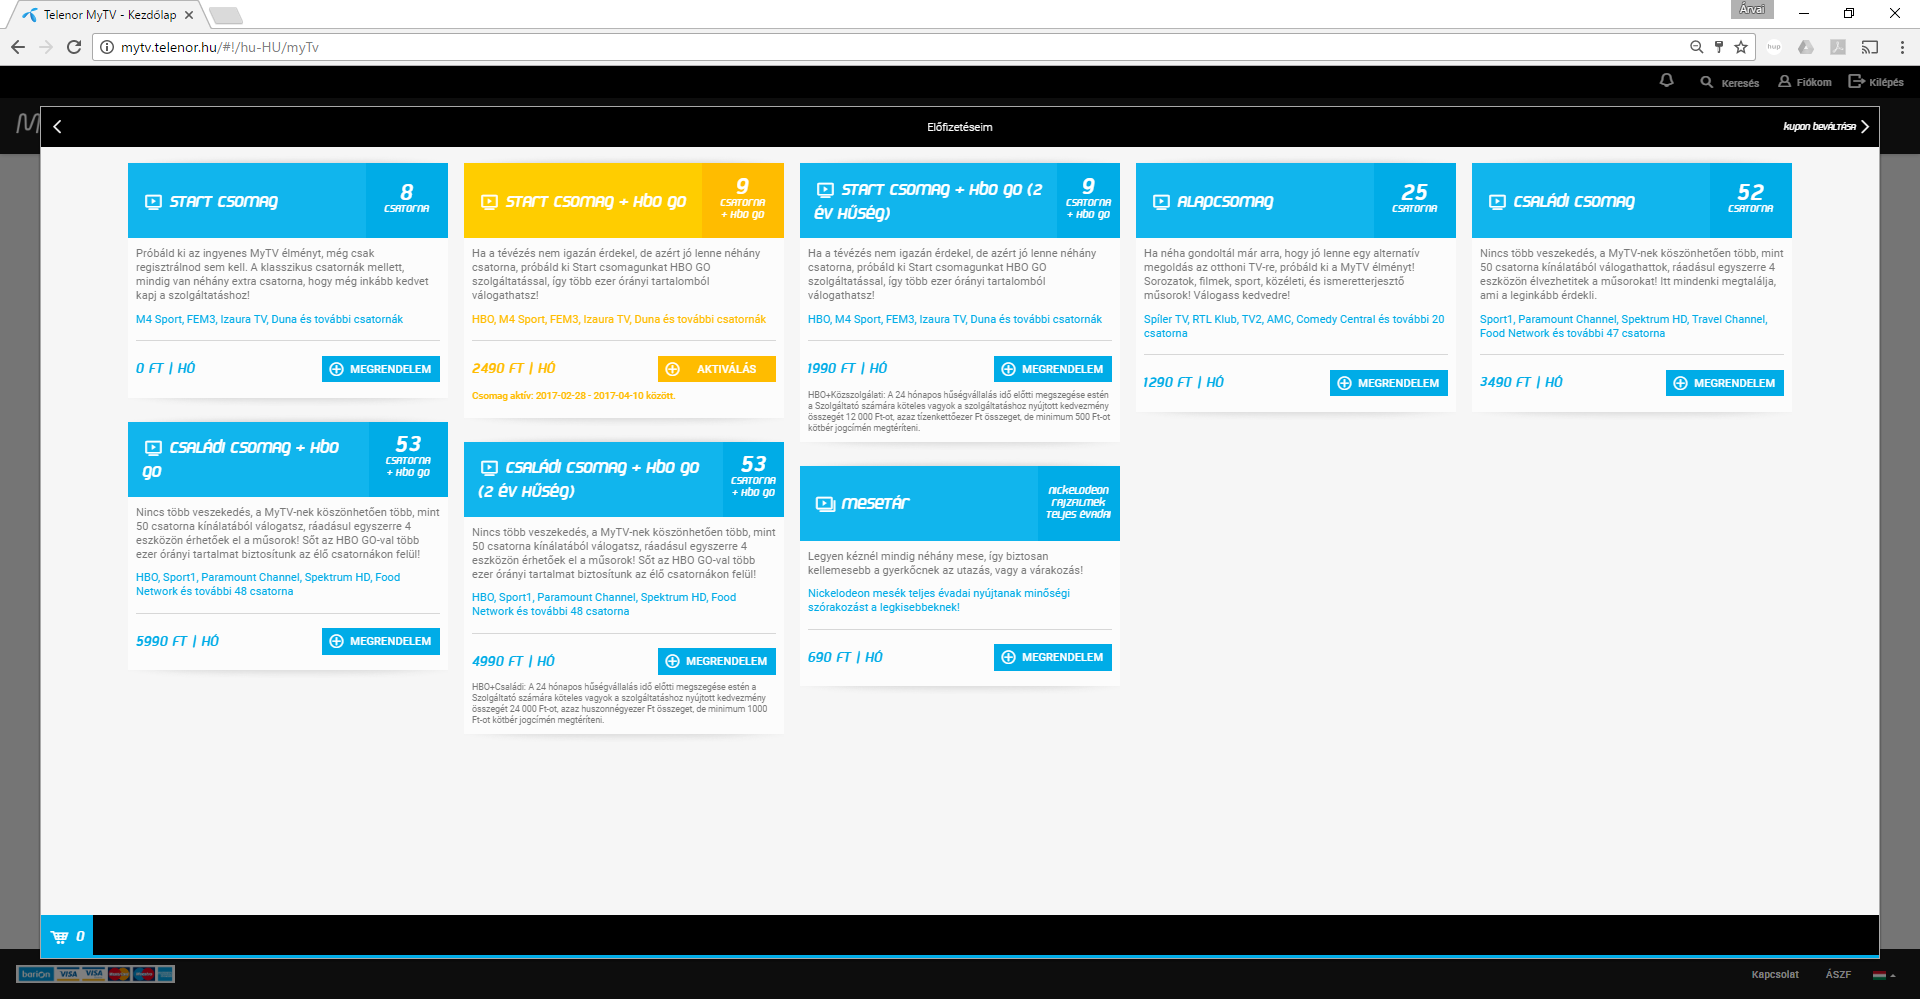Open channel list link in the 8-channel Start csomag card
The height and width of the screenshot is (999, 1920).
tap(270, 320)
